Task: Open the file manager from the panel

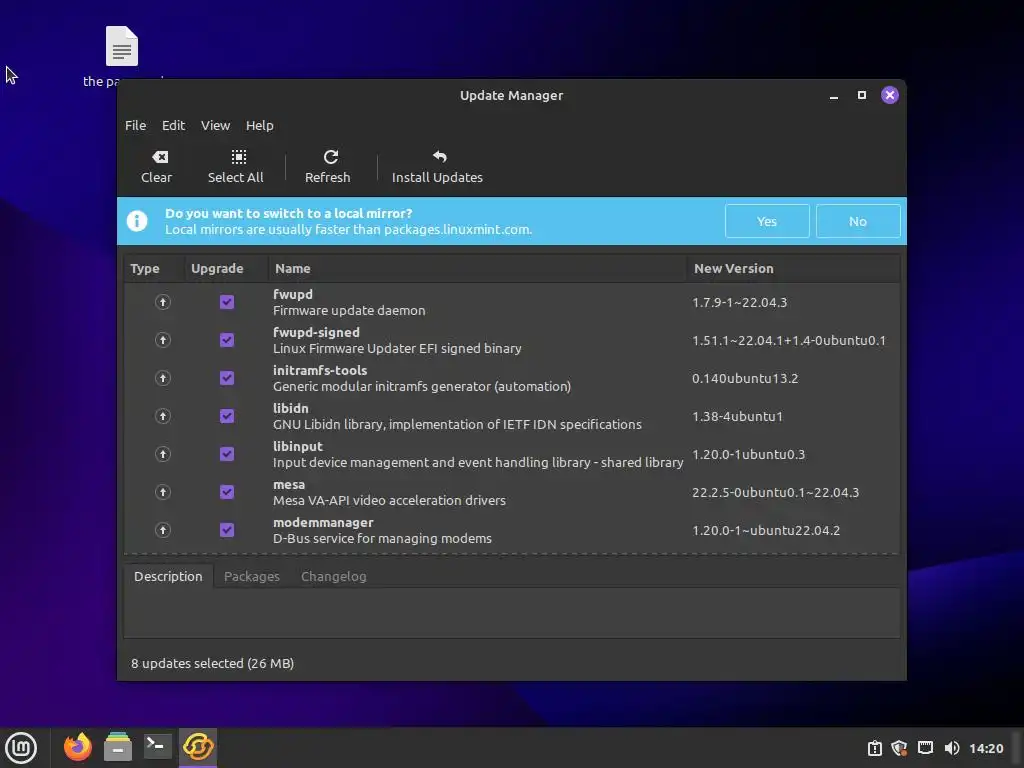Action: click(118, 746)
